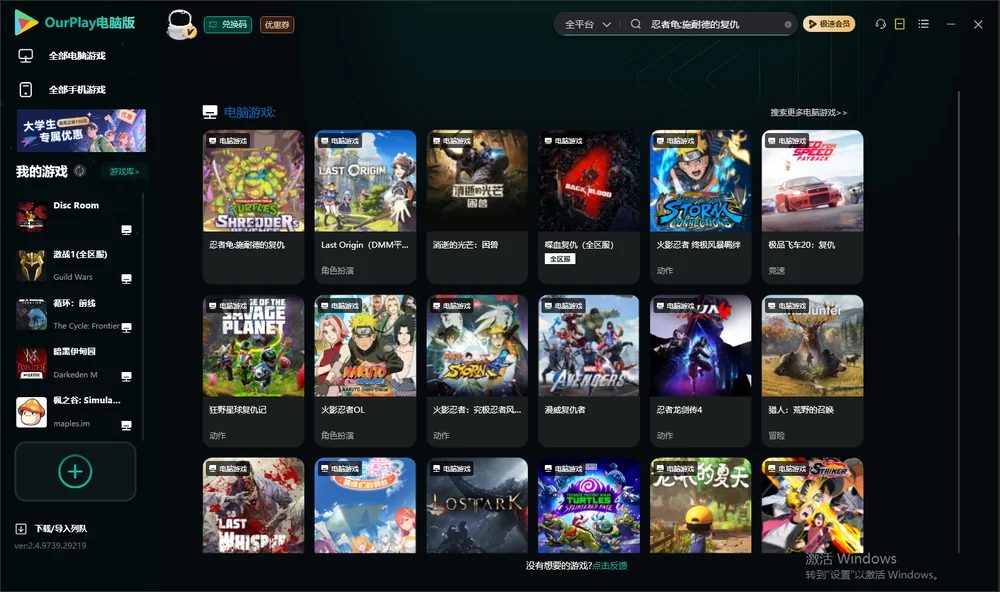Clear the search box text
Viewport: 1000px width, 592px height.
point(788,25)
